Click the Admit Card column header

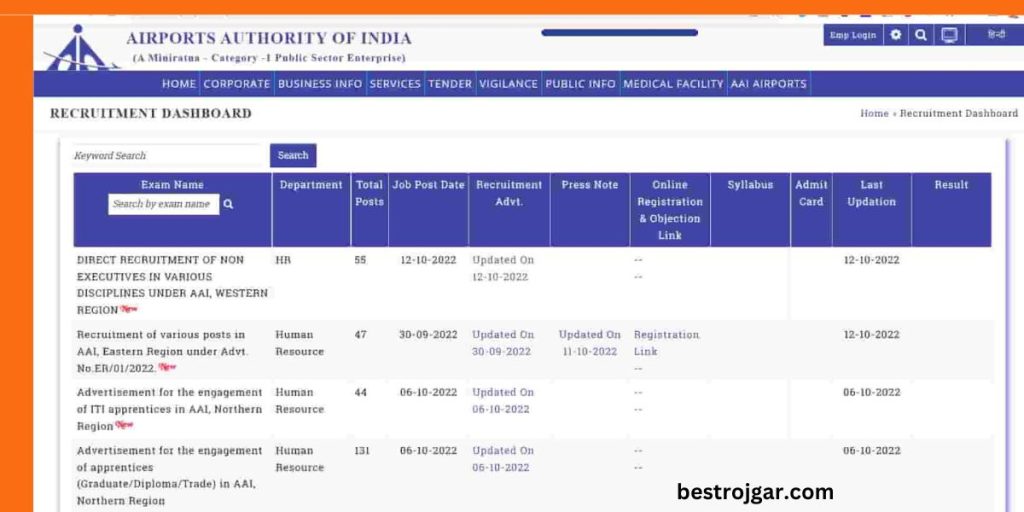811,193
